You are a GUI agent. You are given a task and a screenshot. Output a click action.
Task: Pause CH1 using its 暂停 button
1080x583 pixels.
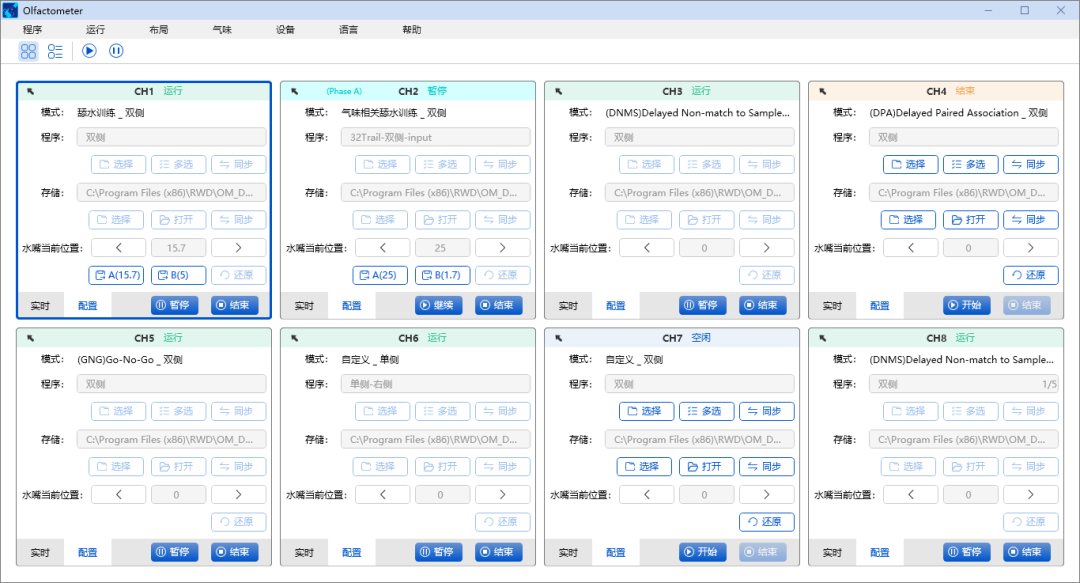[x=174, y=305]
